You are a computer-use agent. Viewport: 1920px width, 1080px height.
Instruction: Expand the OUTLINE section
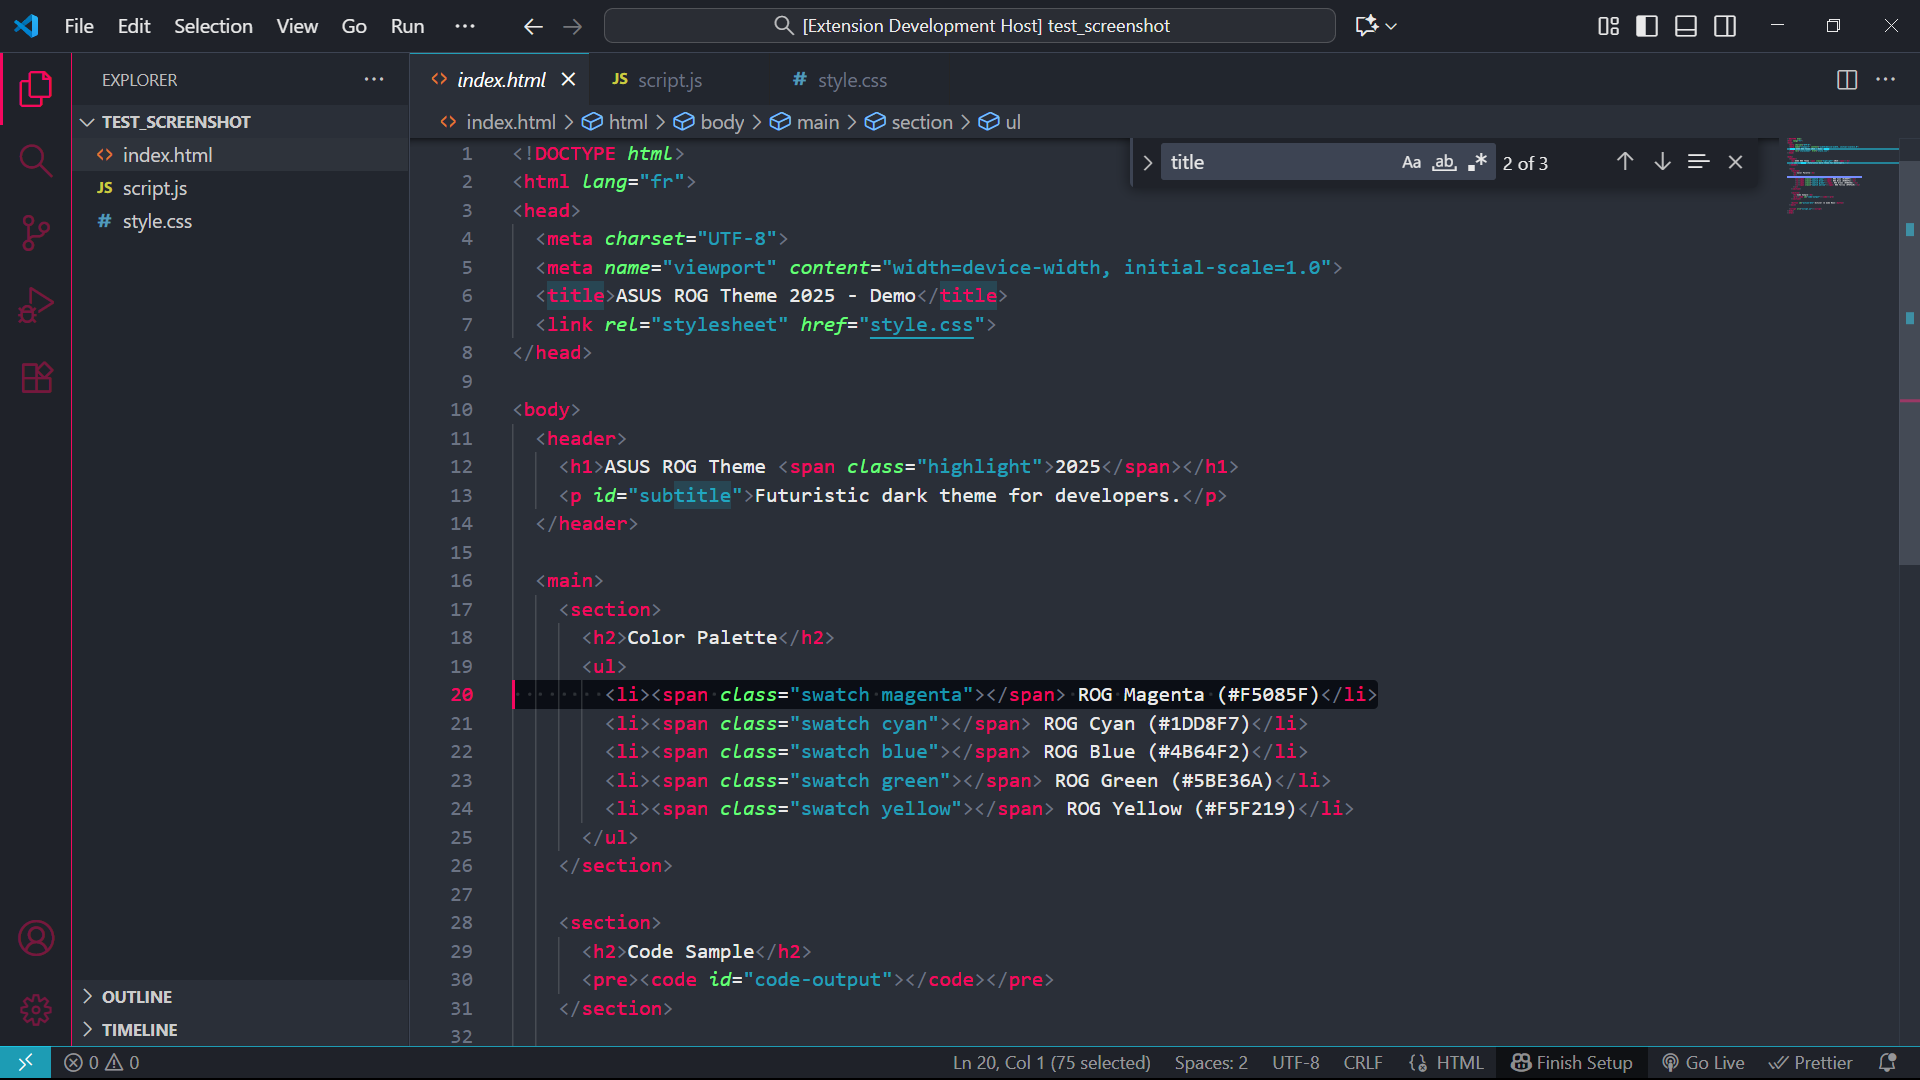136,997
